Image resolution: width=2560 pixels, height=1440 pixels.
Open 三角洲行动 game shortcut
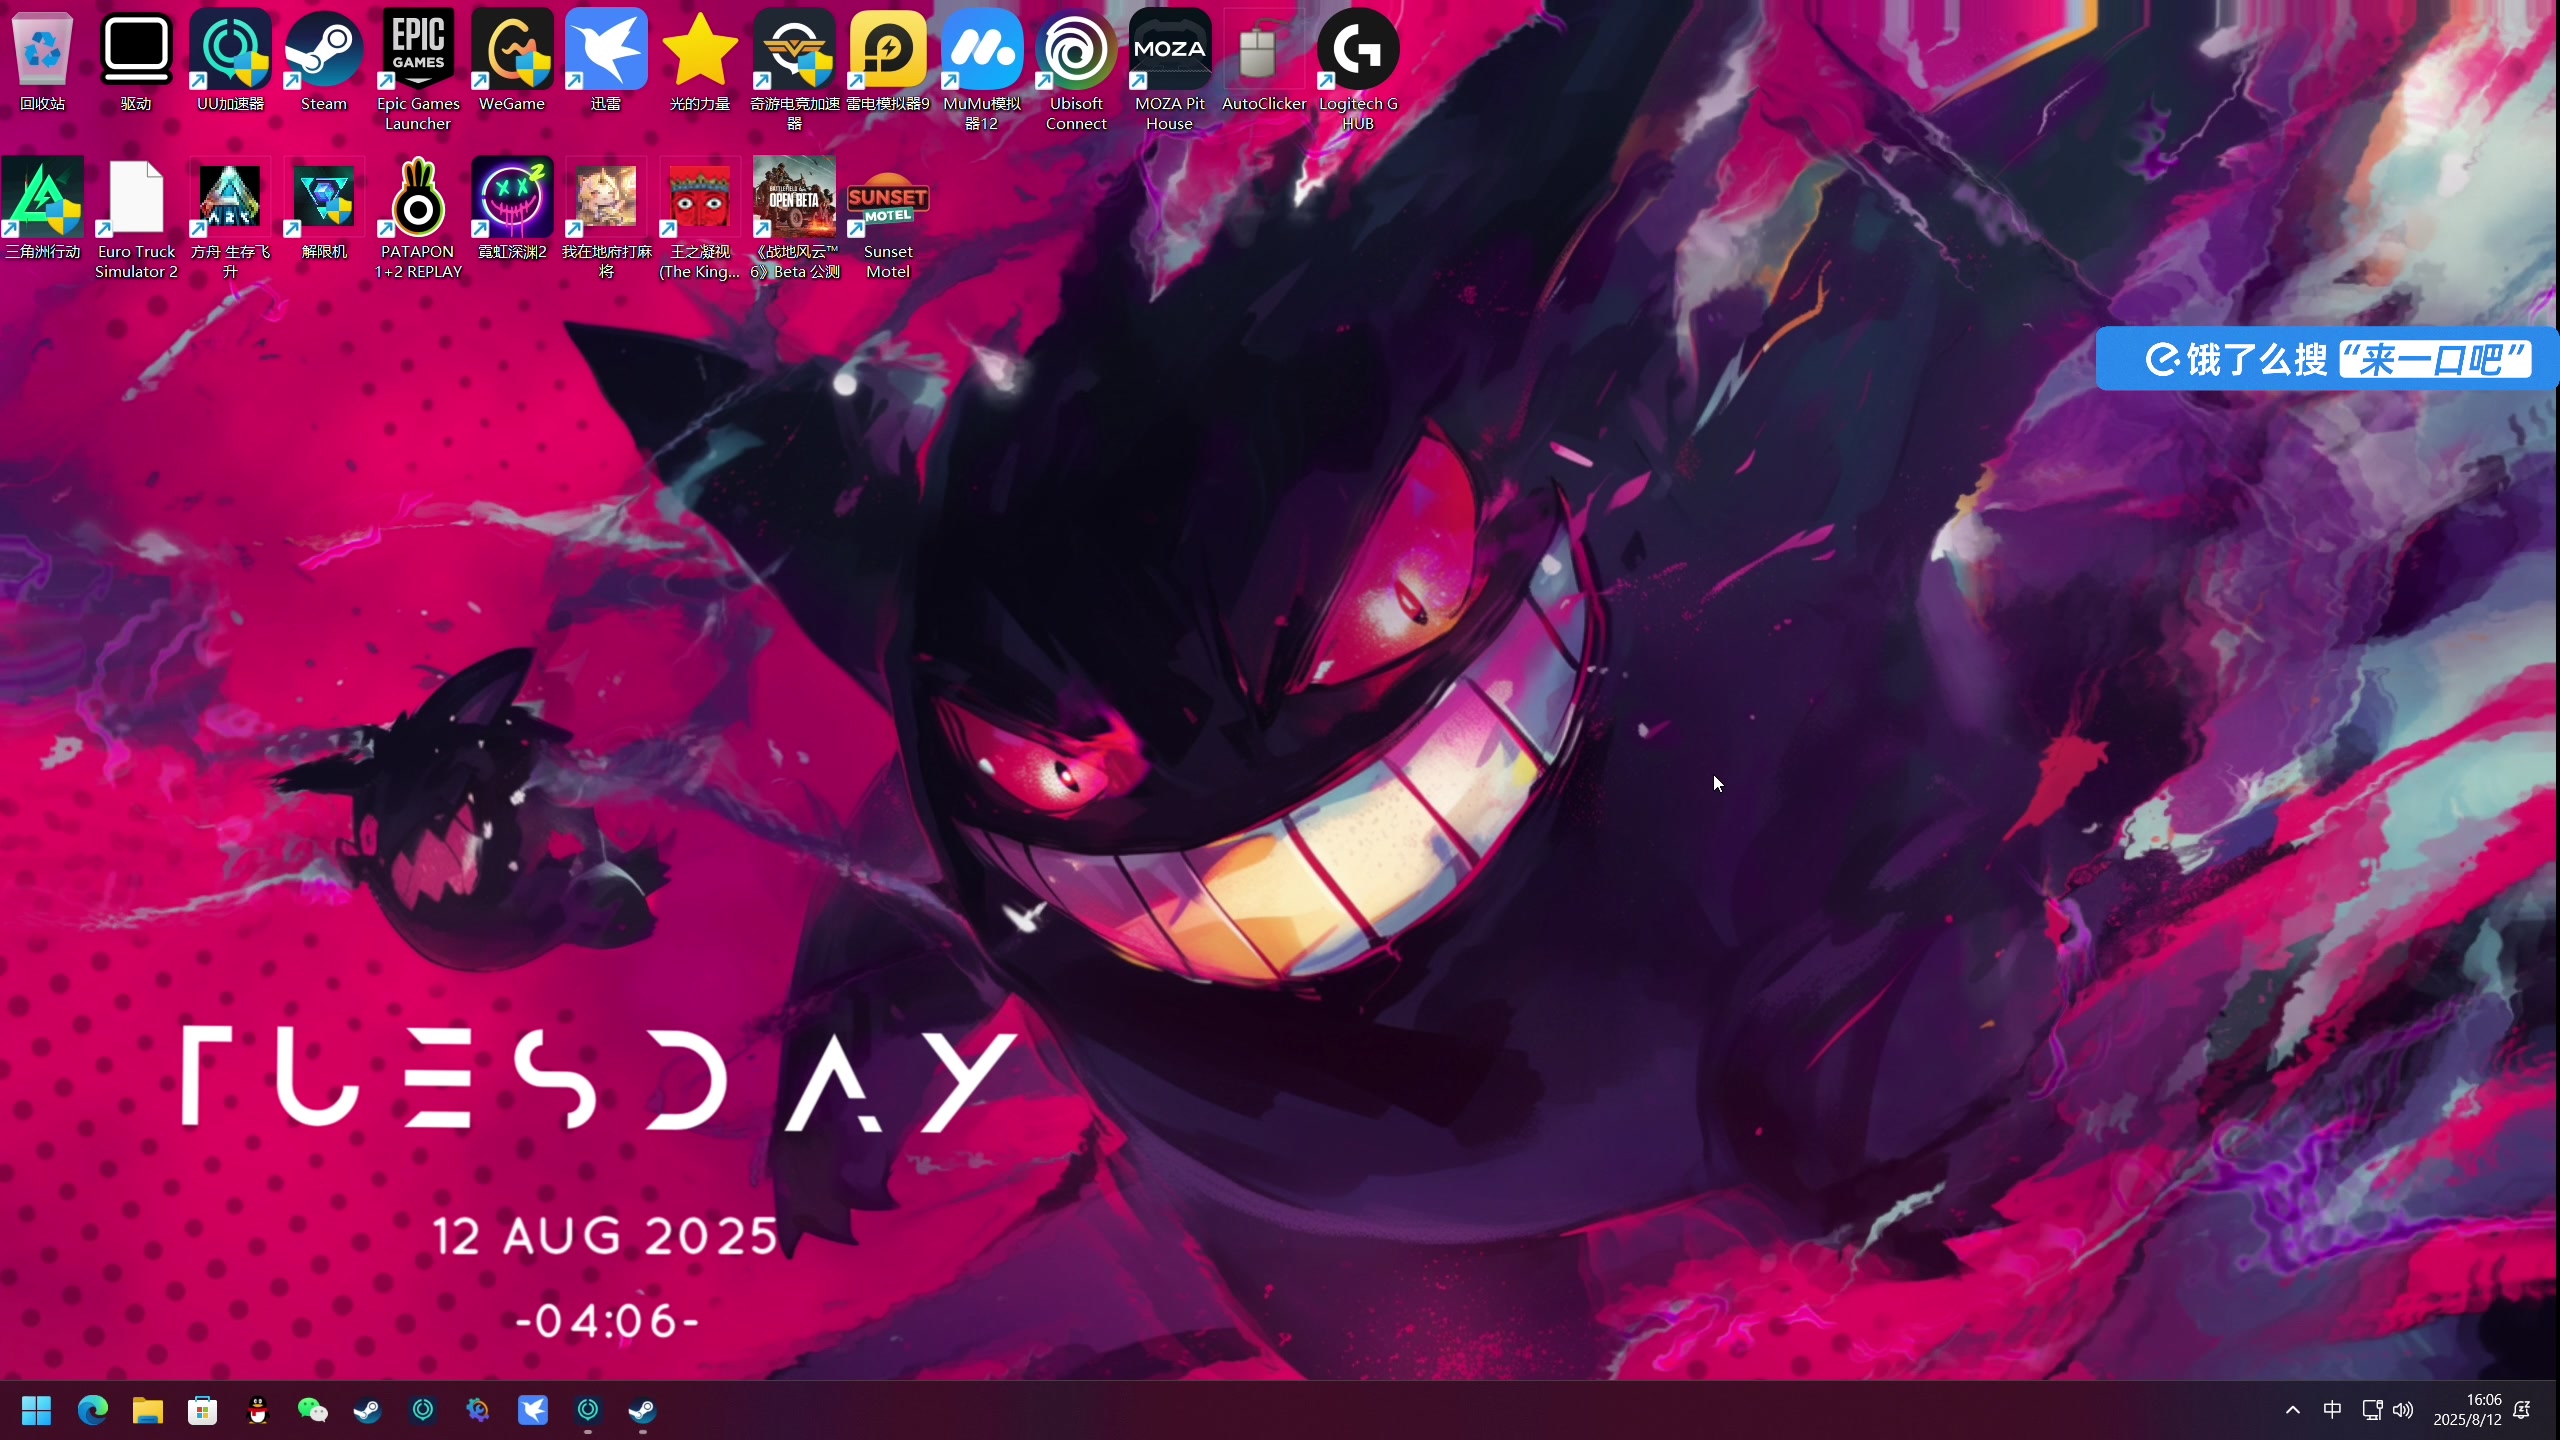click(42, 210)
